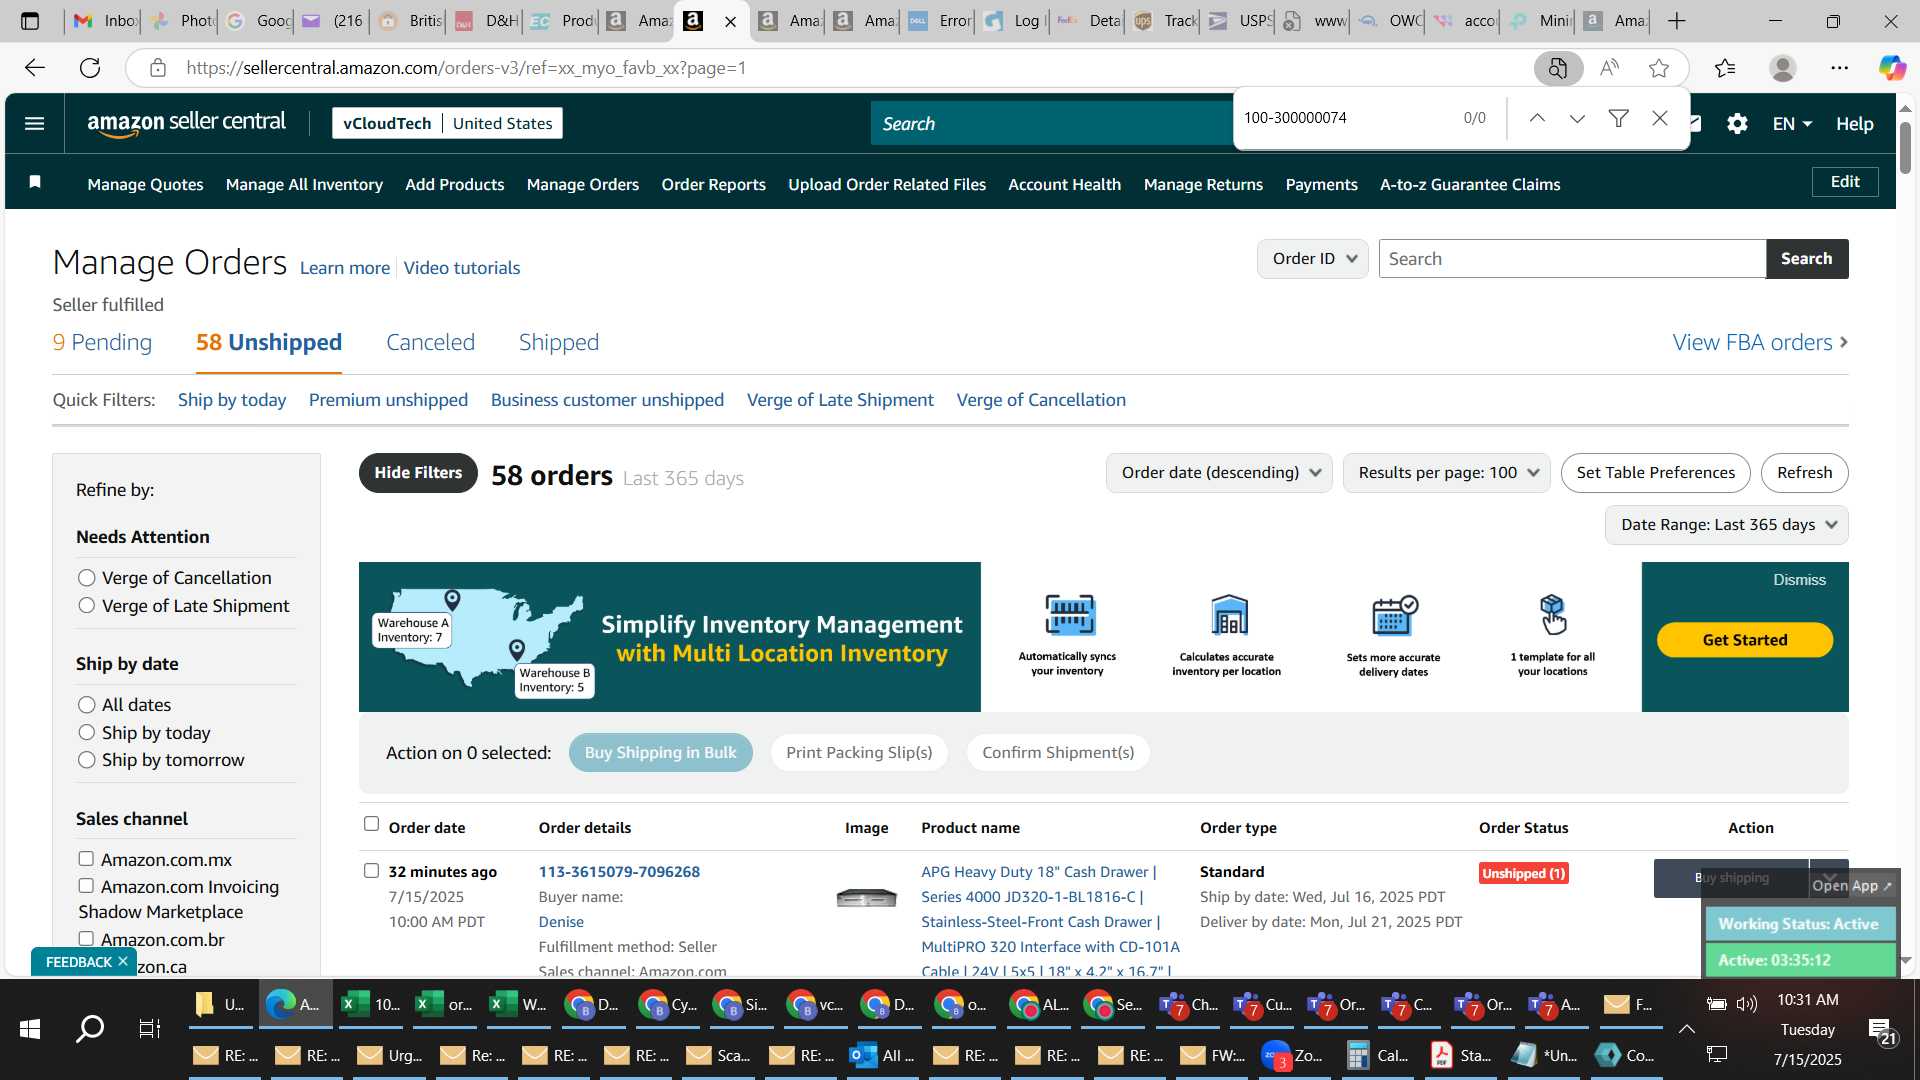Screen dimensions: 1920x1080
Task: View site information lock icon
Action: pyautogui.click(x=157, y=68)
